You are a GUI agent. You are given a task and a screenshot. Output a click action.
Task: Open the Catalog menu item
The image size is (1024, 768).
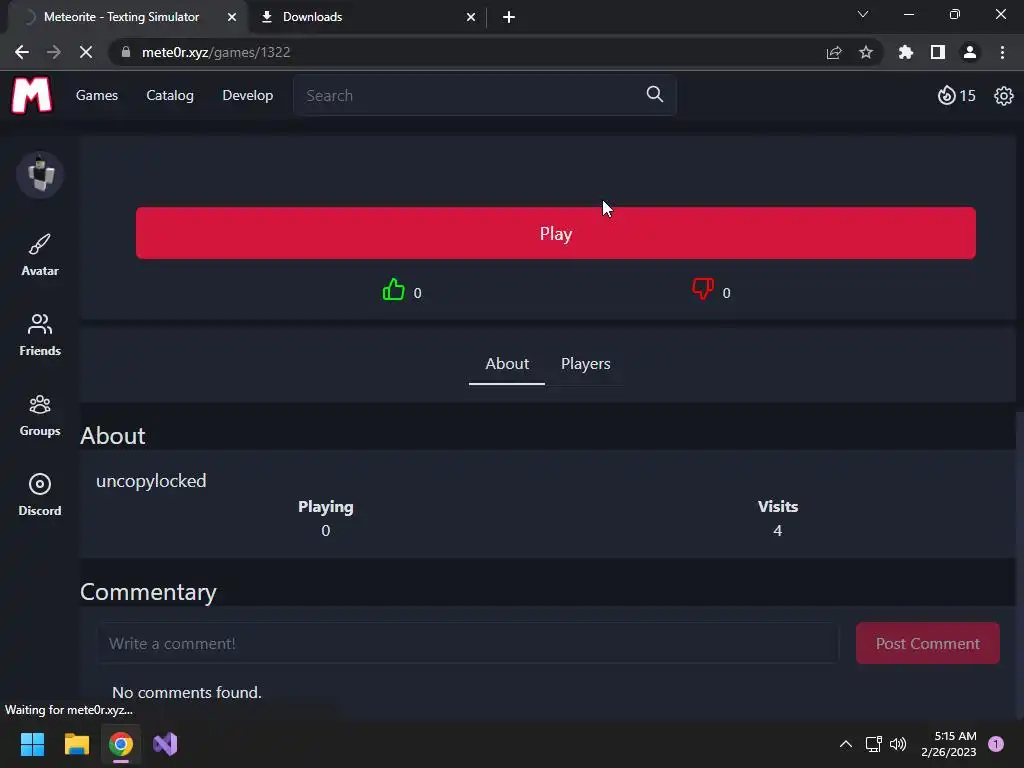tap(170, 95)
